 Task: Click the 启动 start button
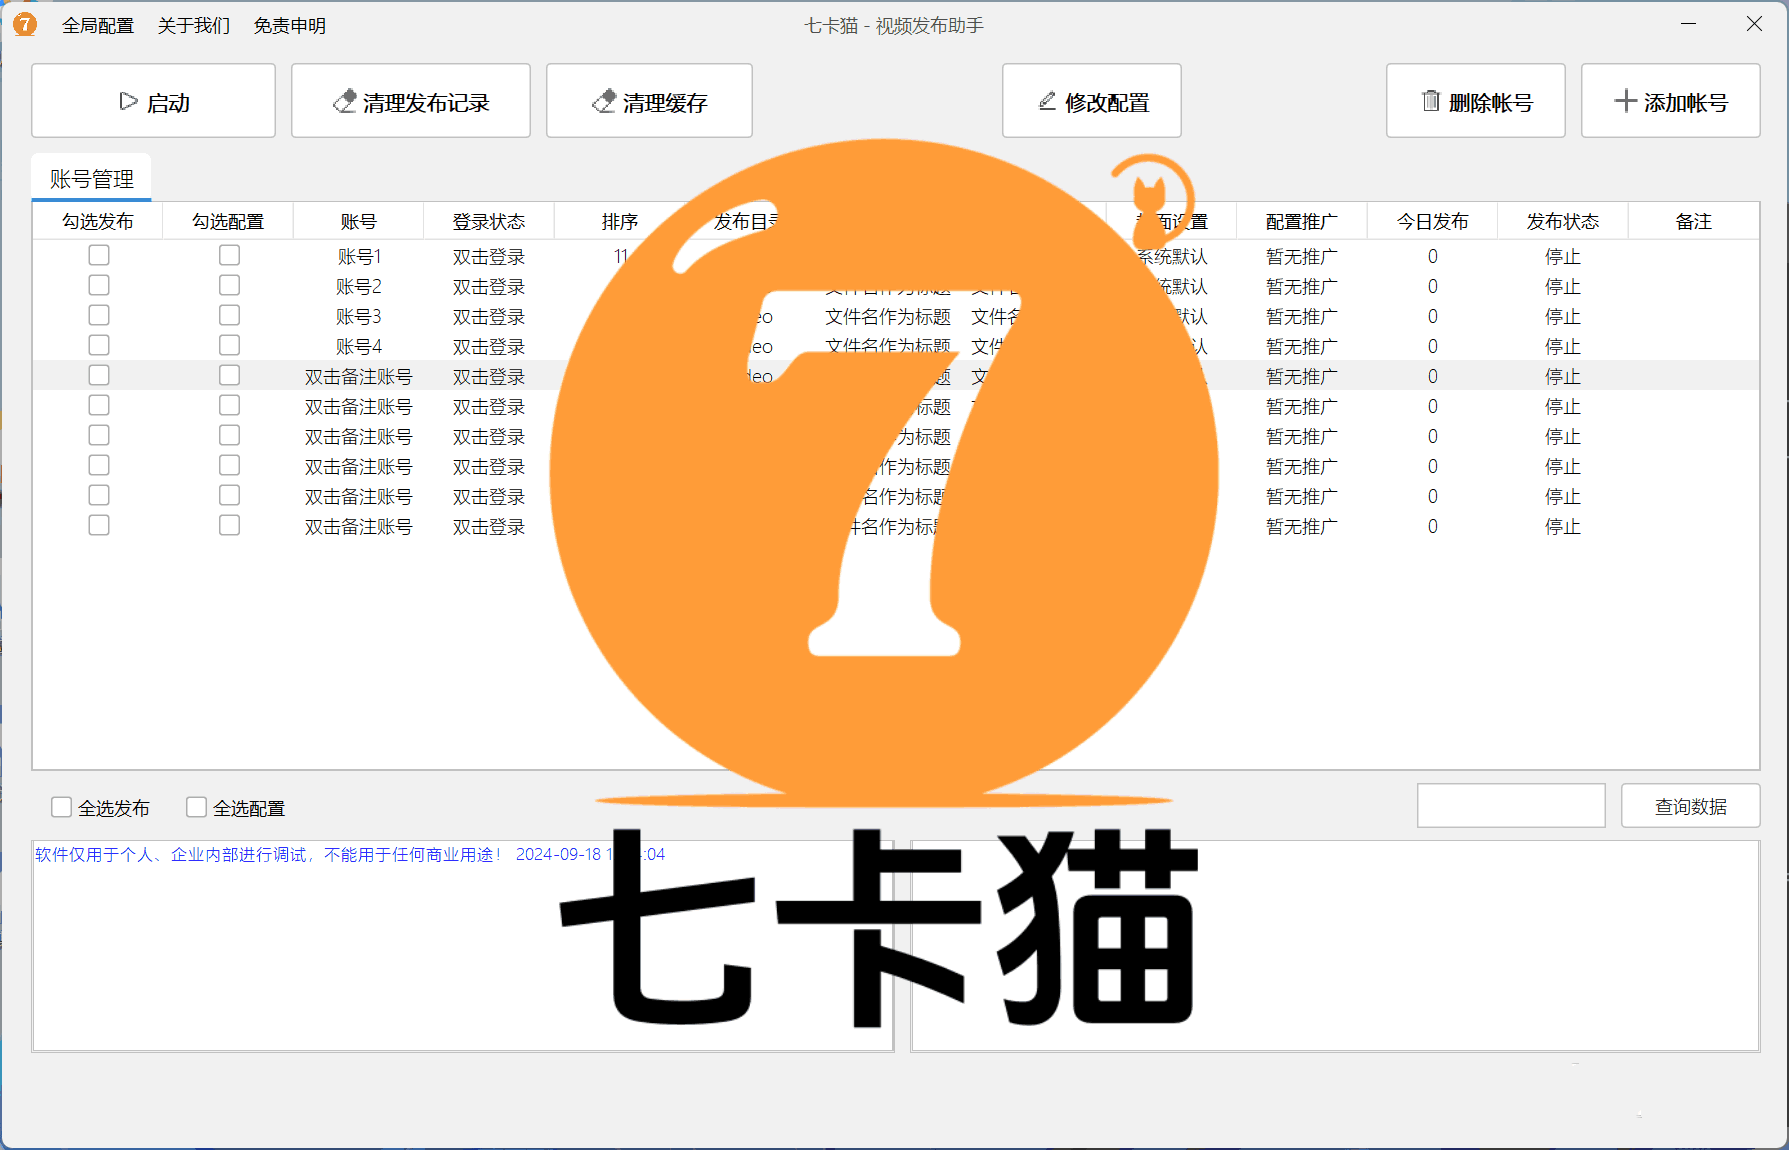(x=153, y=101)
